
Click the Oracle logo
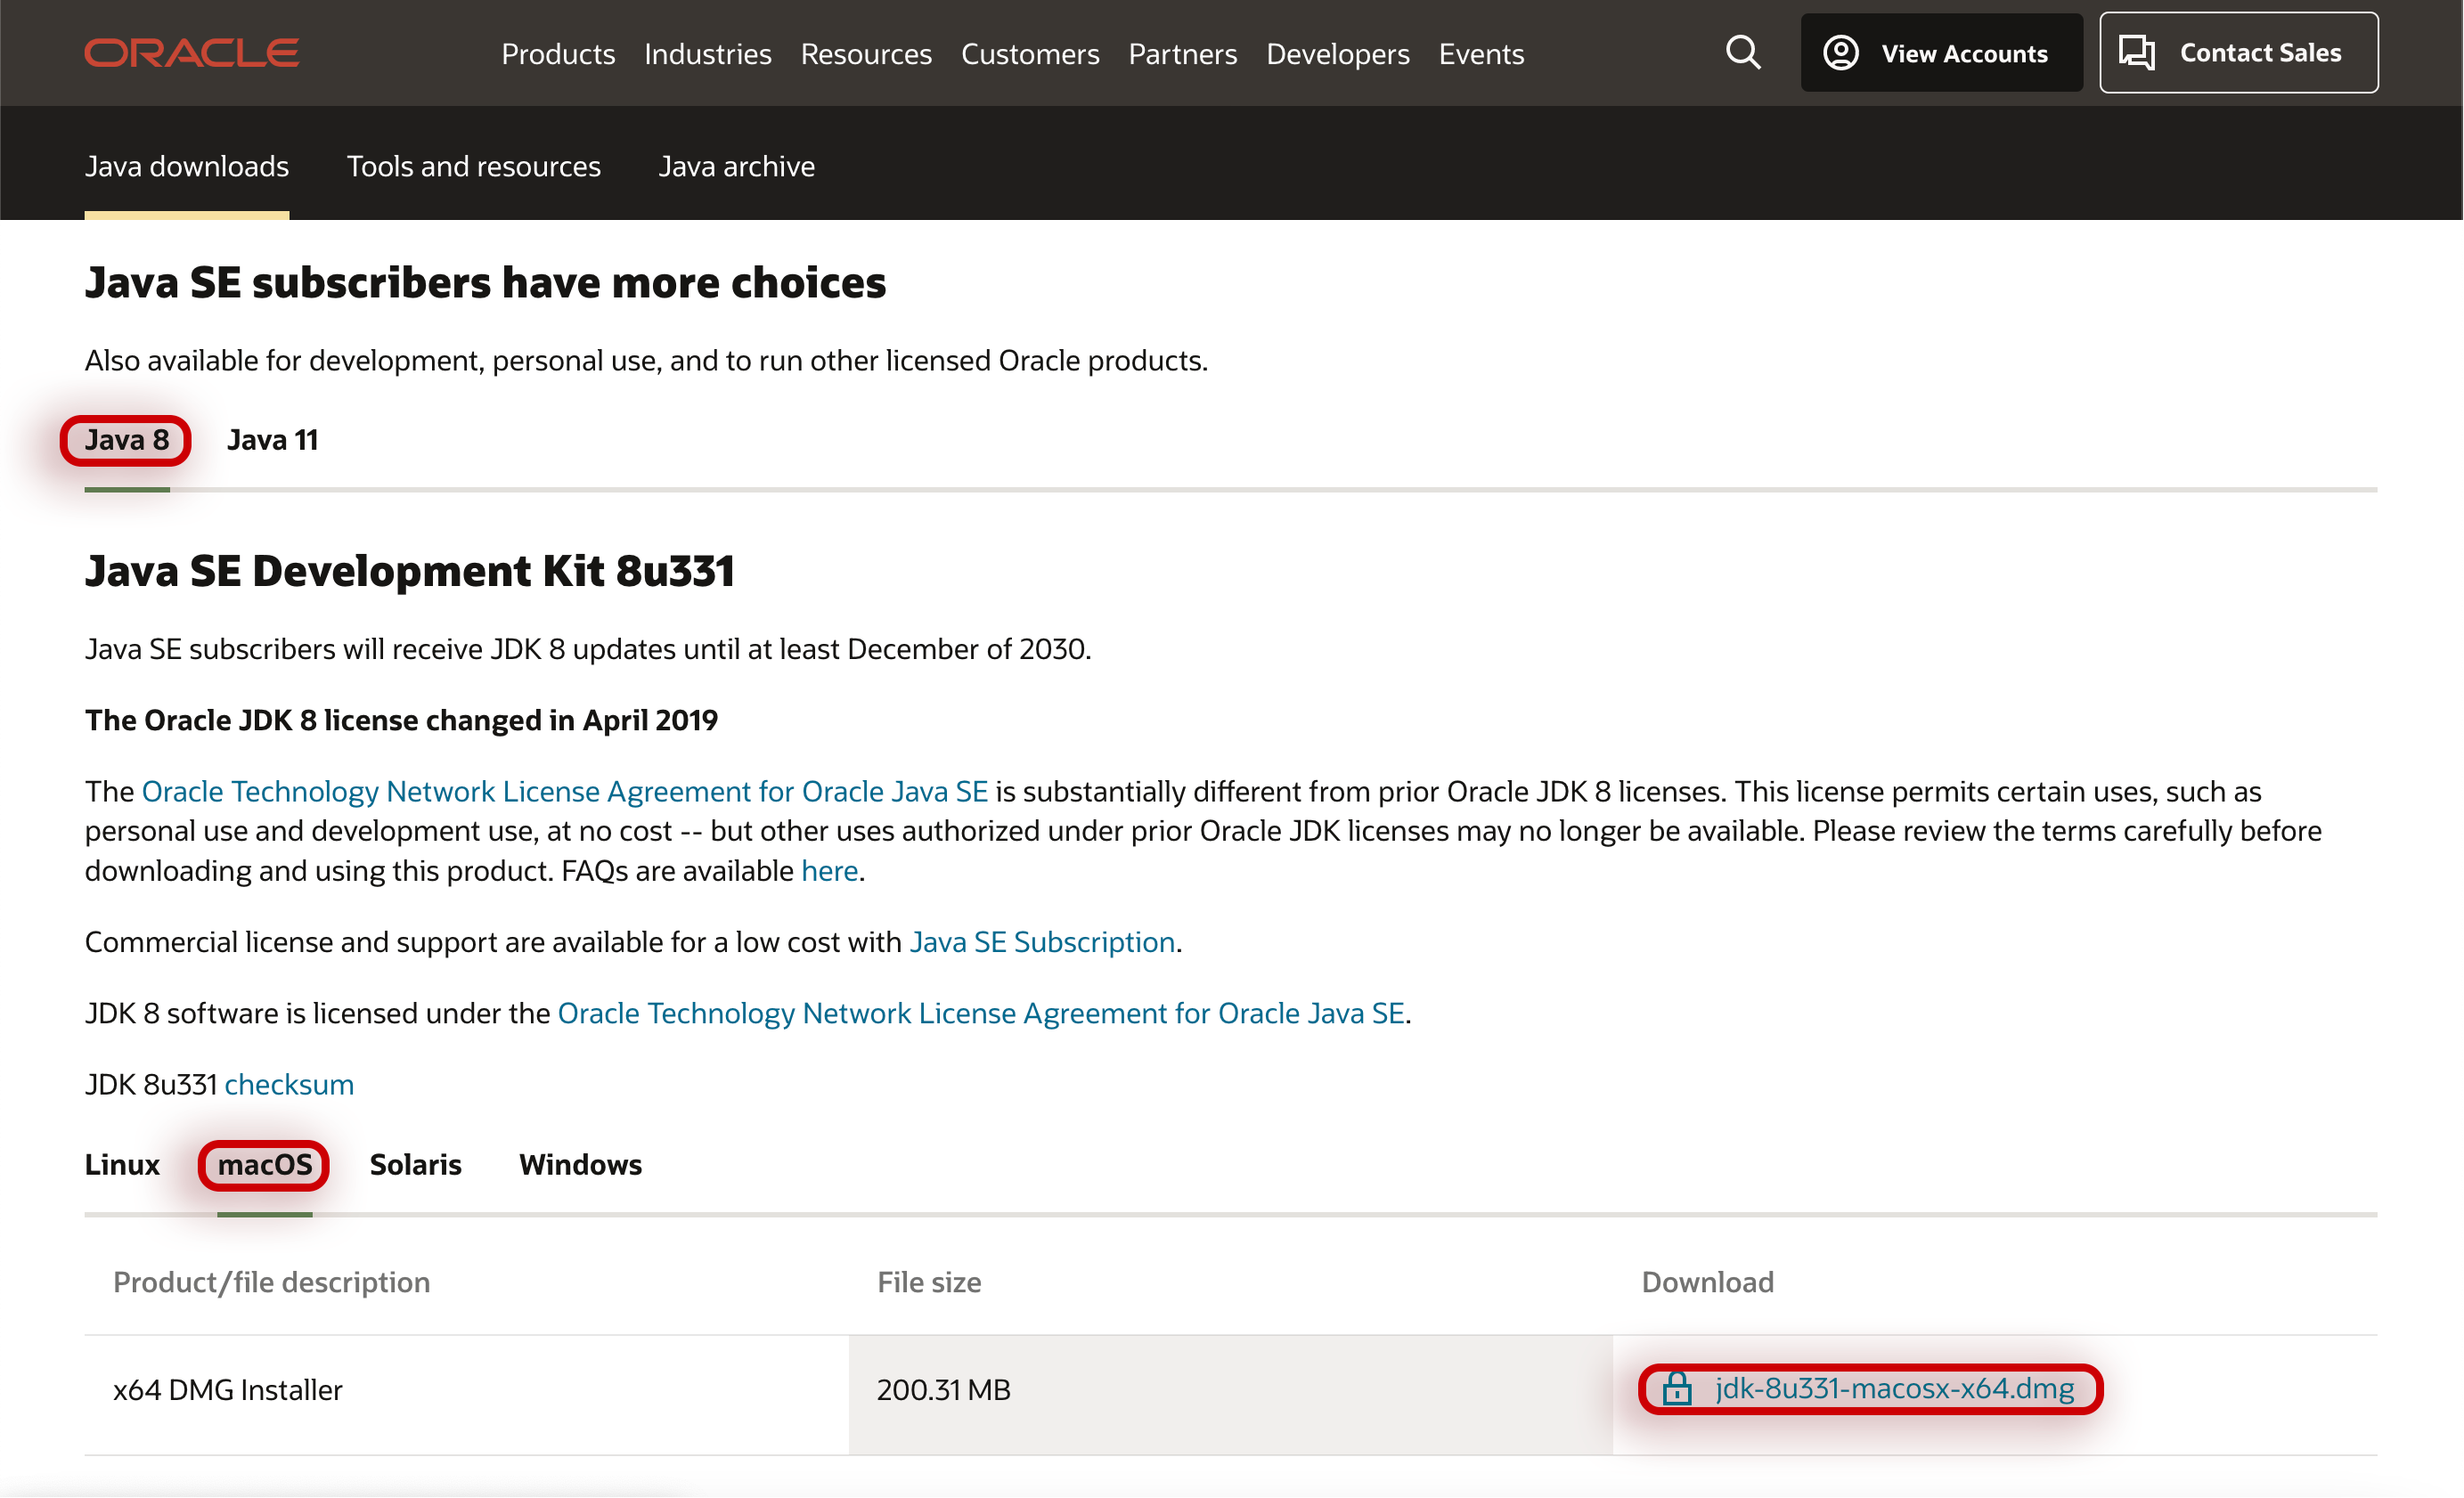pos(191,53)
